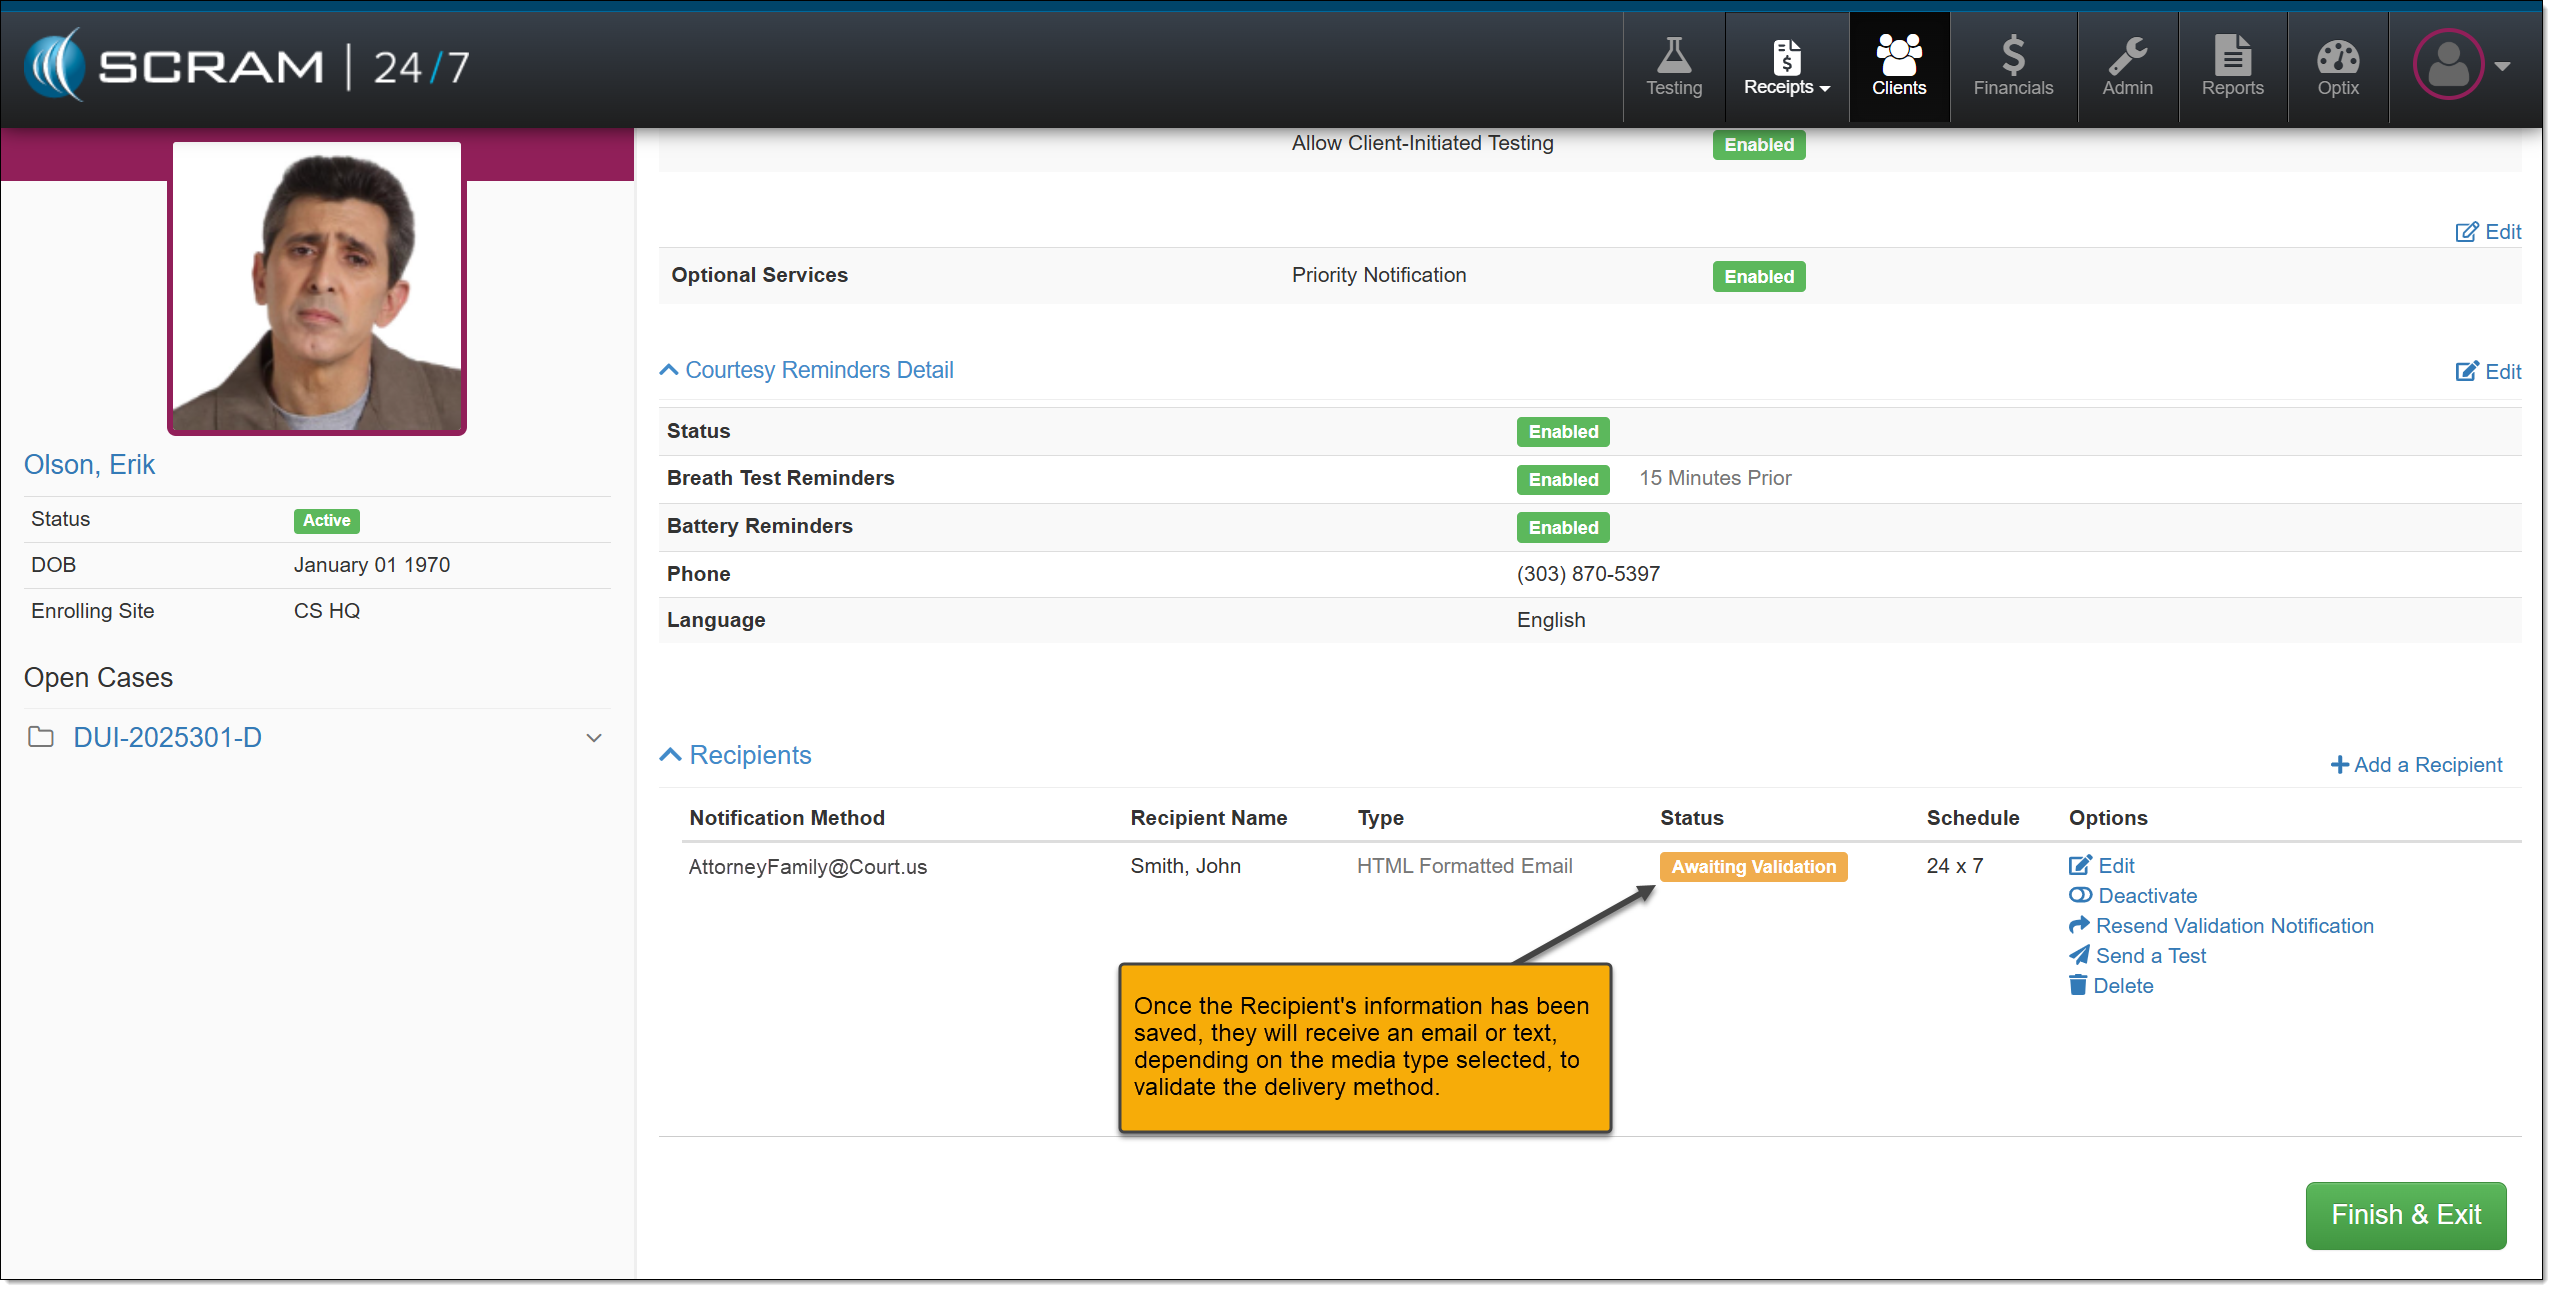Click the Finish & Exit button
This screenshot has height=1290, width=2553.
click(2404, 1215)
